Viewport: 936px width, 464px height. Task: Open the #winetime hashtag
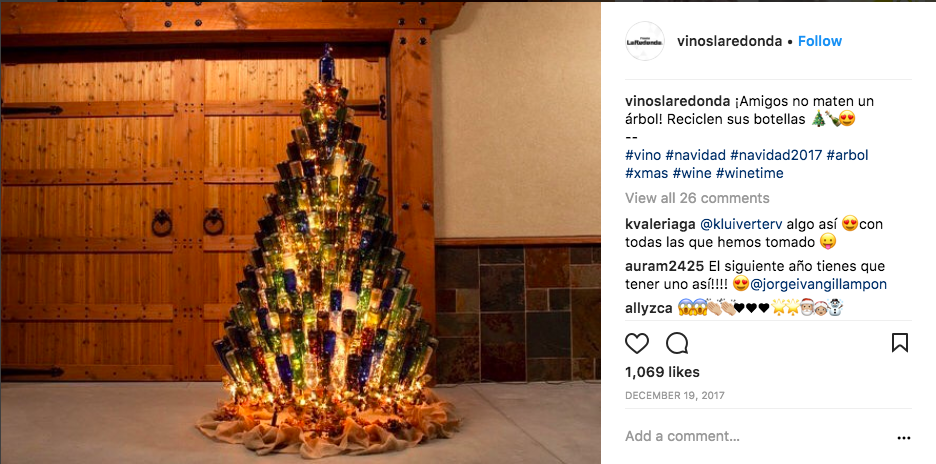tap(749, 173)
